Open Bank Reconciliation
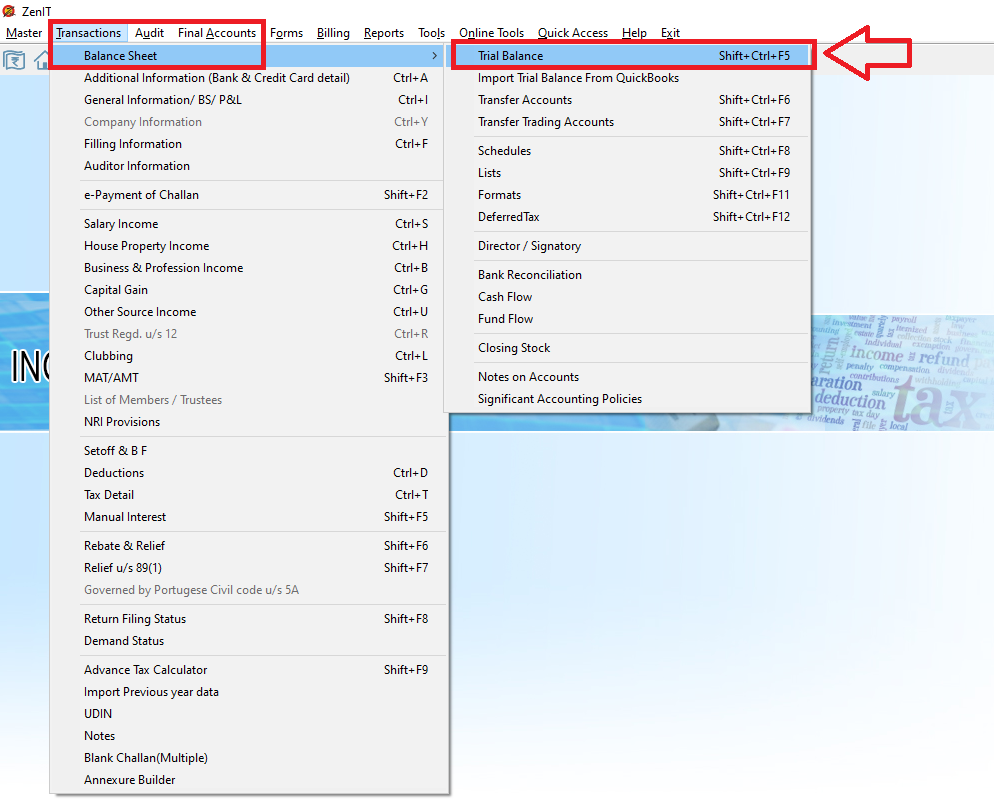The height and width of the screenshot is (811, 994). click(628, 275)
